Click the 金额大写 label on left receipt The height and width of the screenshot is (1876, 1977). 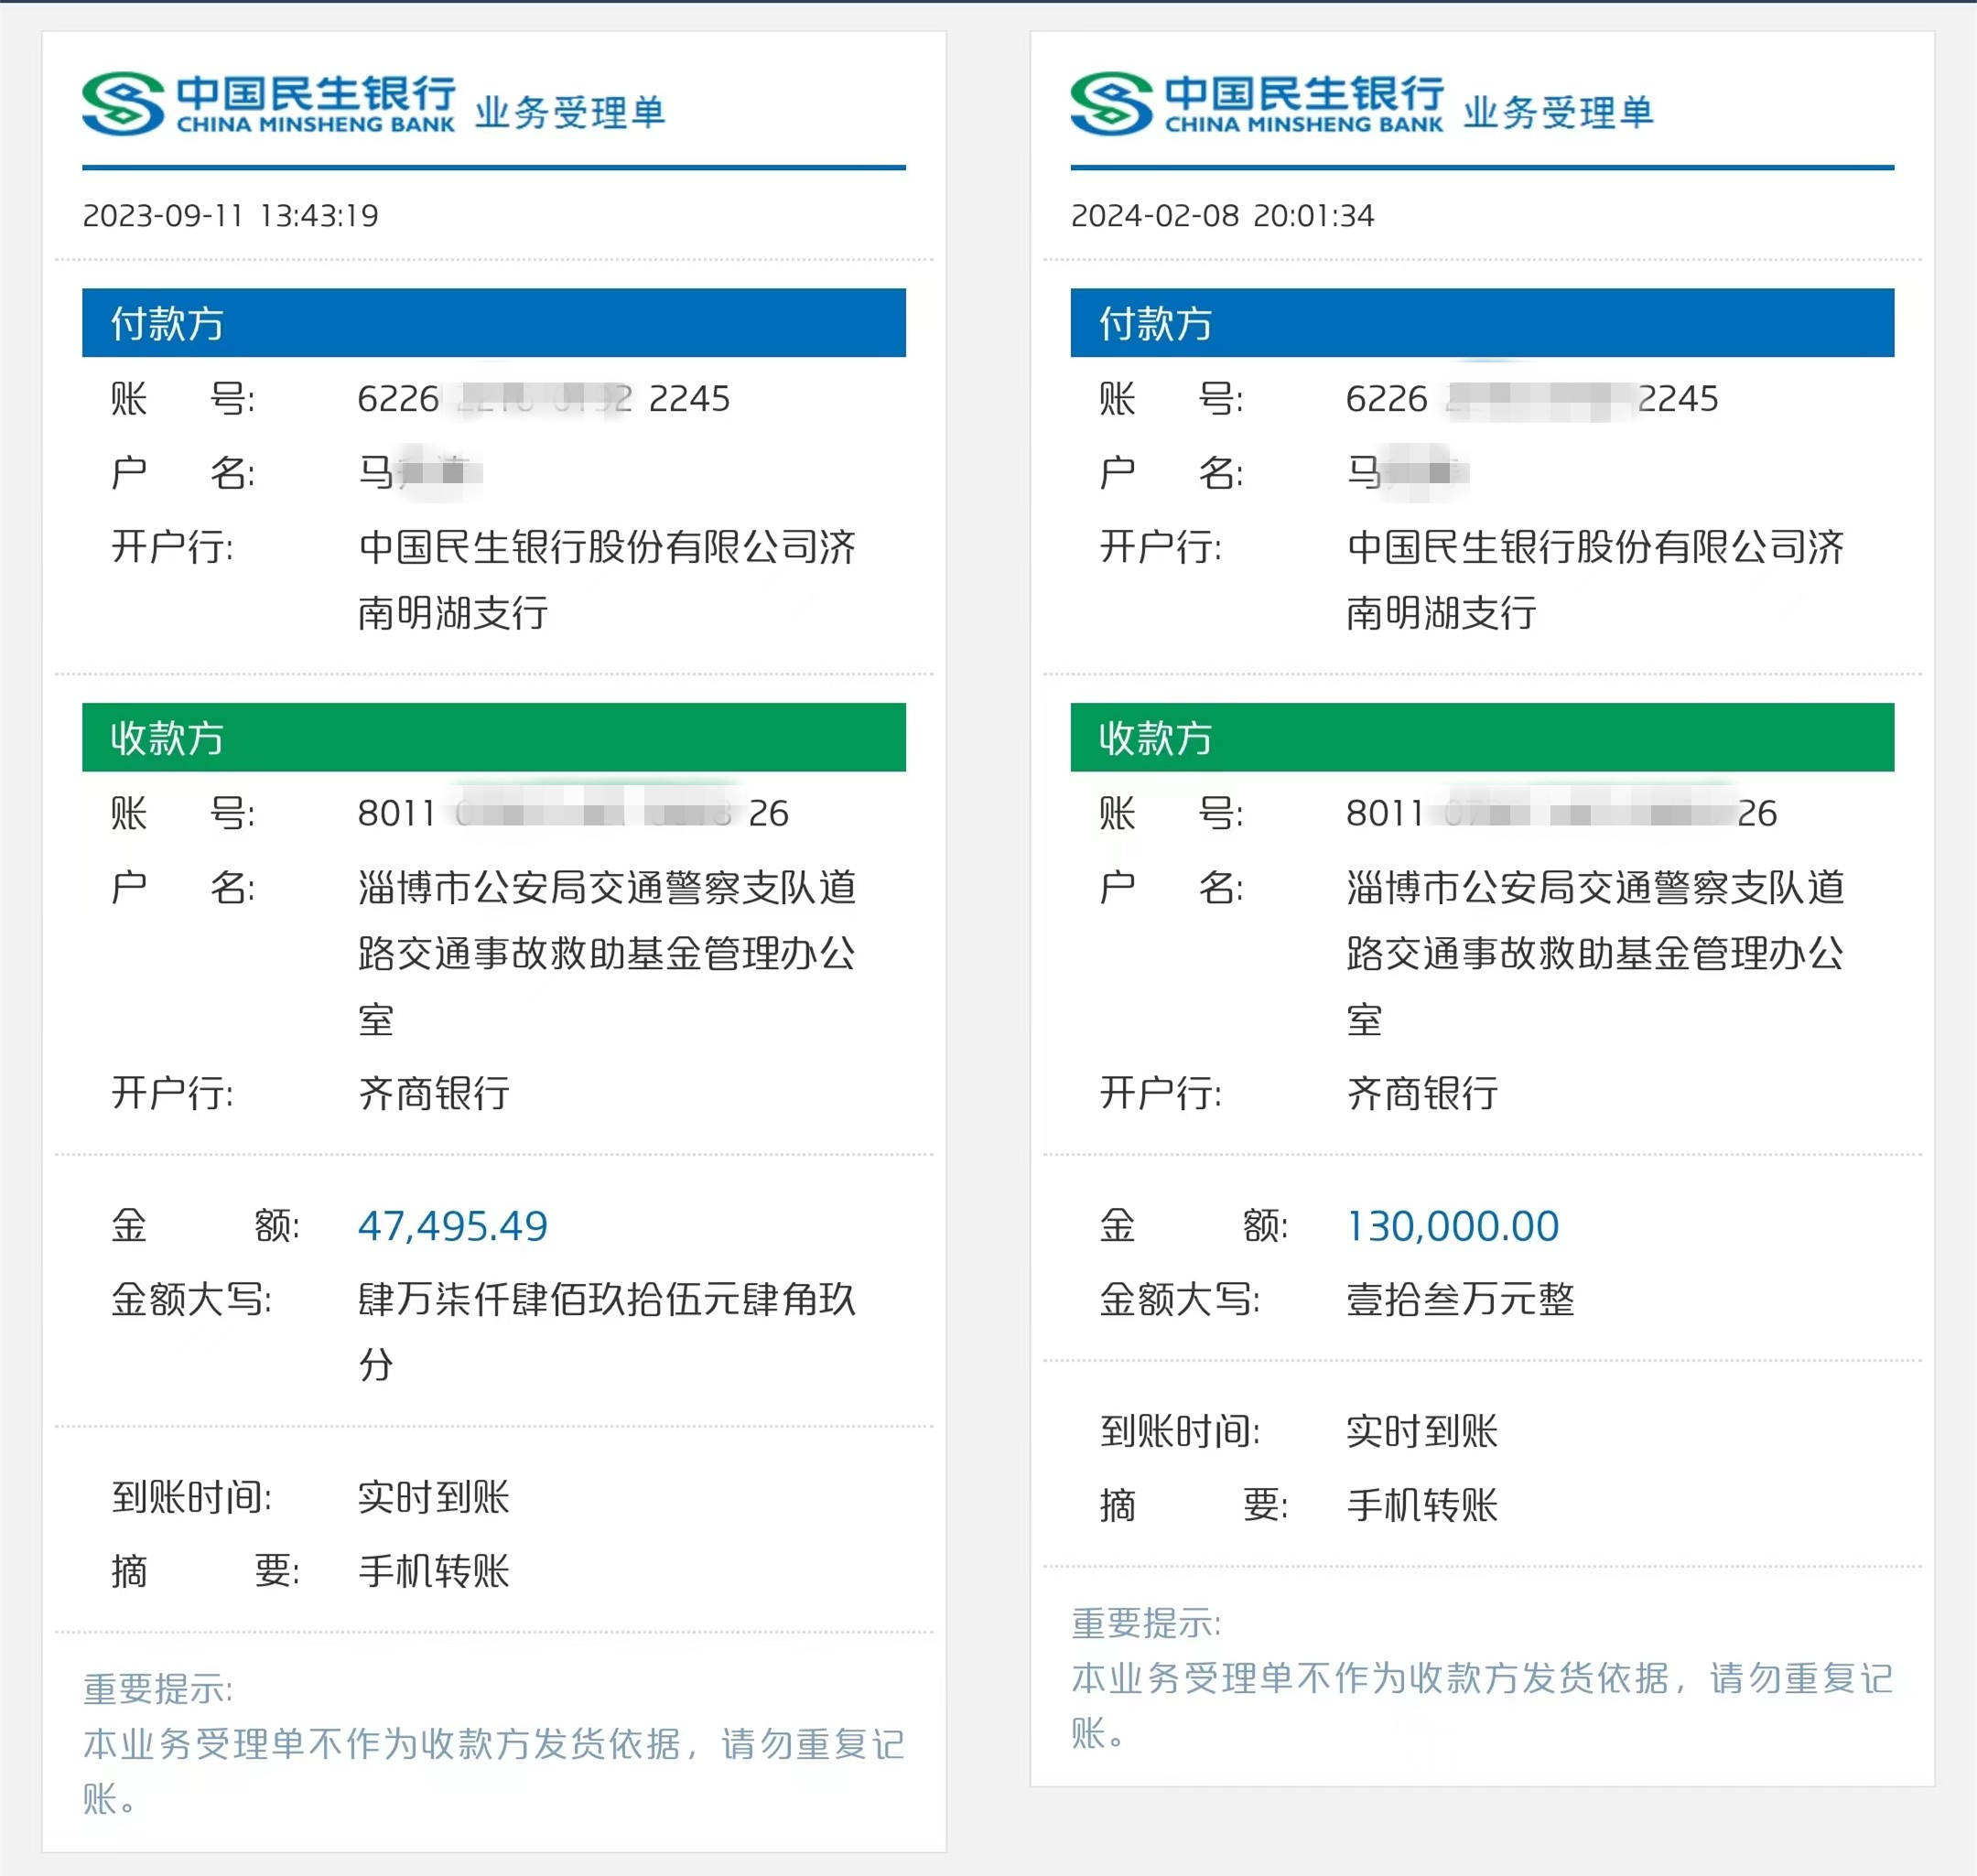(191, 1299)
